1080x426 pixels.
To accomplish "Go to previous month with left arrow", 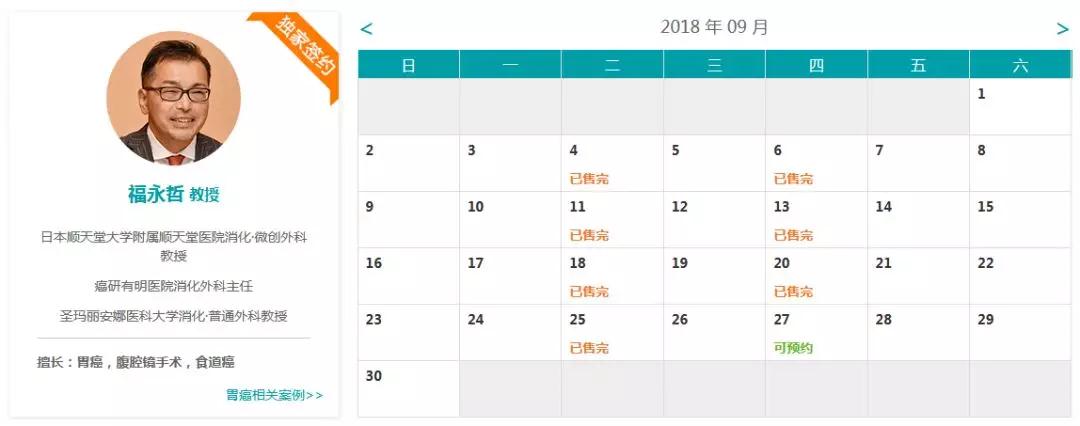I will [366, 29].
